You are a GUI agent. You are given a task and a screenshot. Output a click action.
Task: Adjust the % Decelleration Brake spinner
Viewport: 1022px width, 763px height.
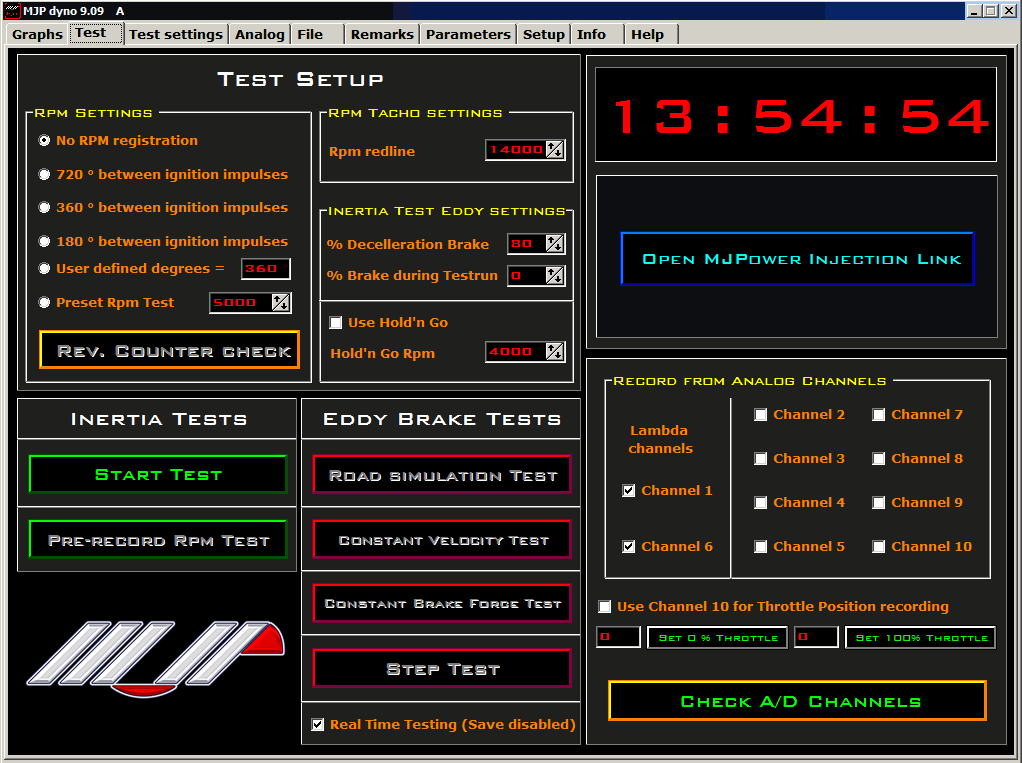pyautogui.click(x=555, y=244)
